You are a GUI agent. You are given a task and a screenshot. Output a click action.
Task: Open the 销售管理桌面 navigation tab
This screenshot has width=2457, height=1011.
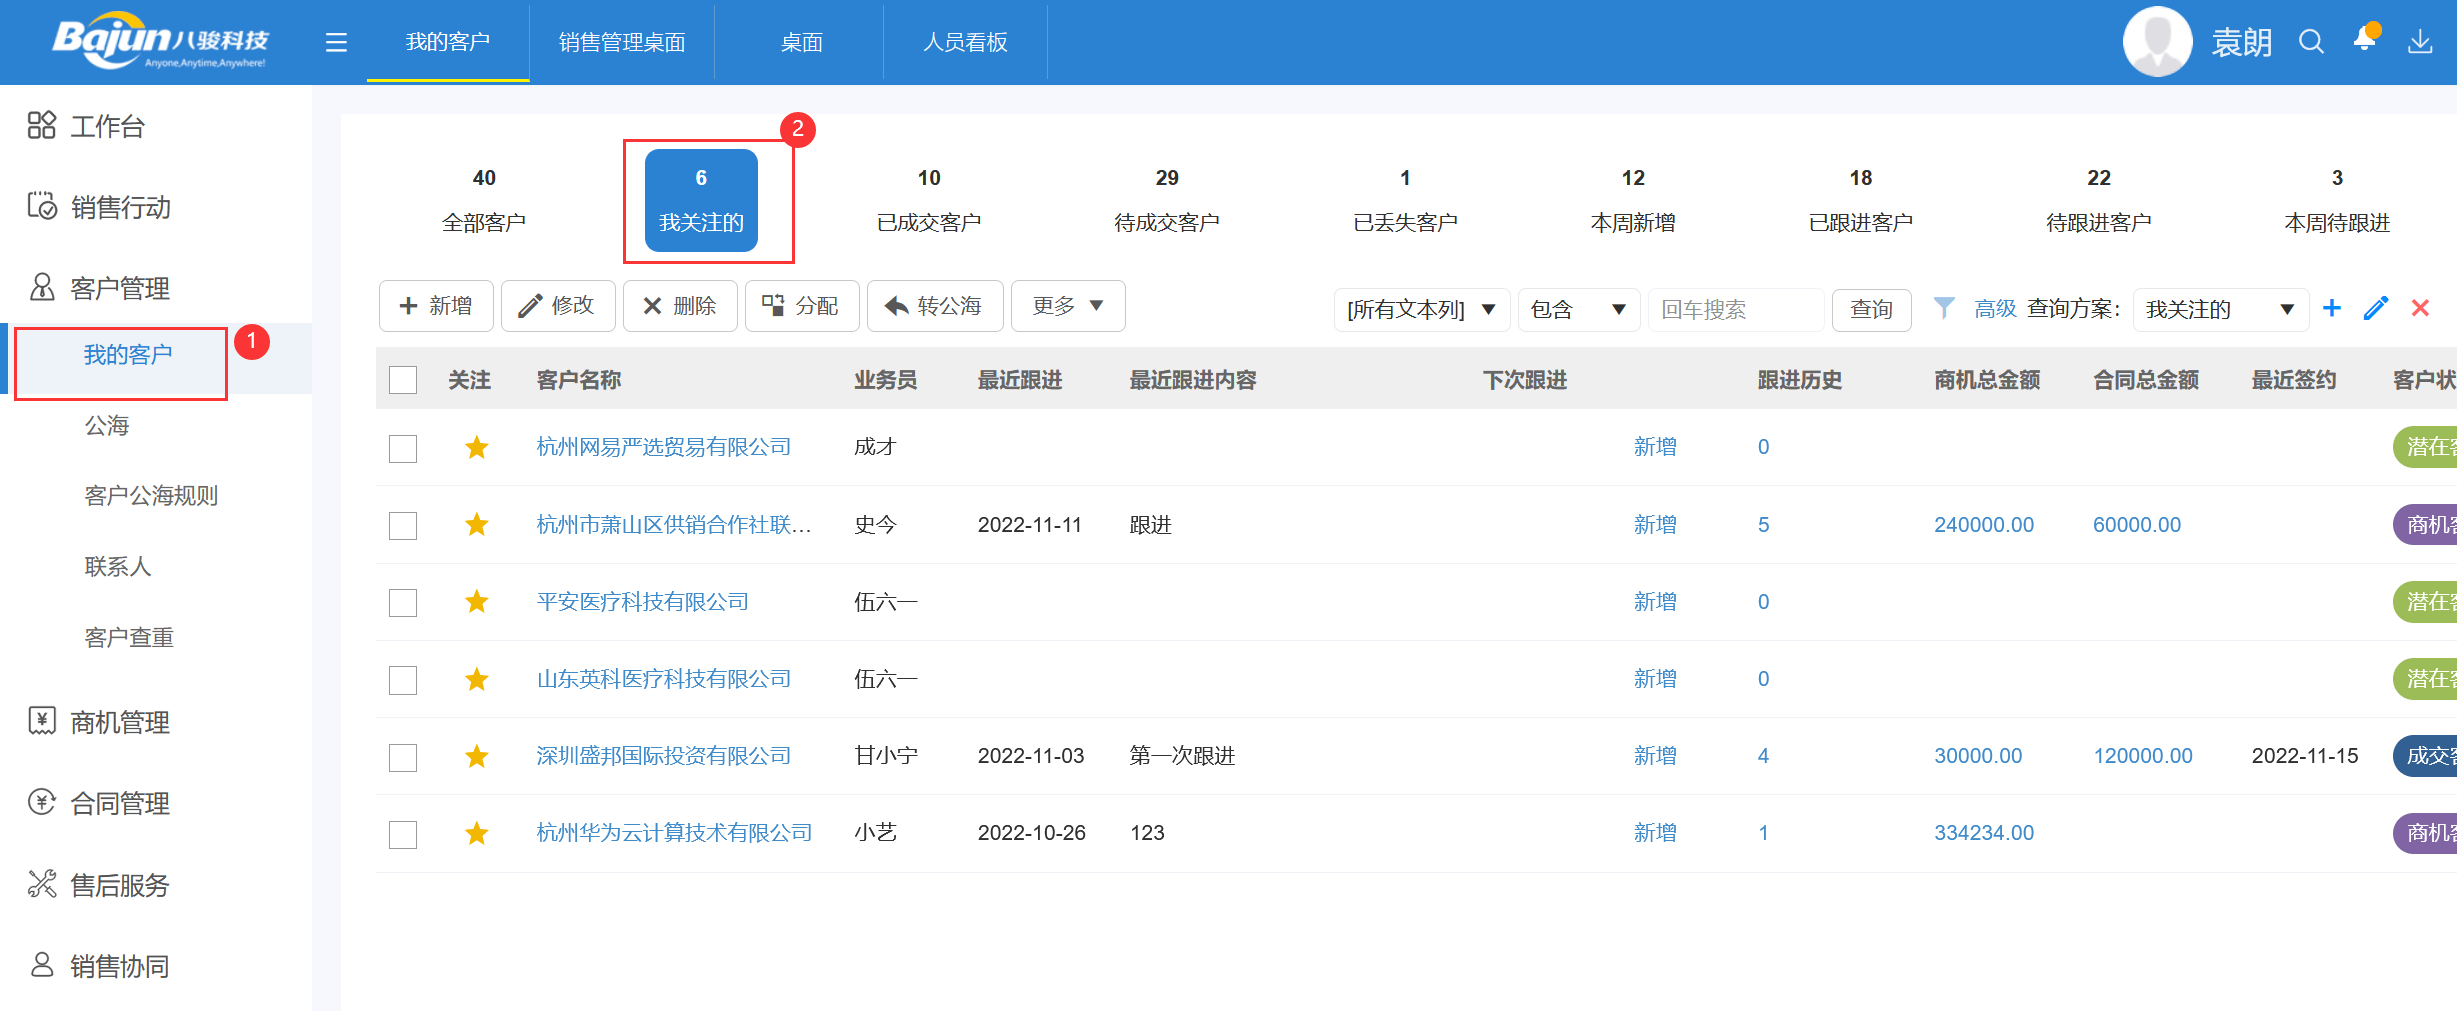point(622,42)
